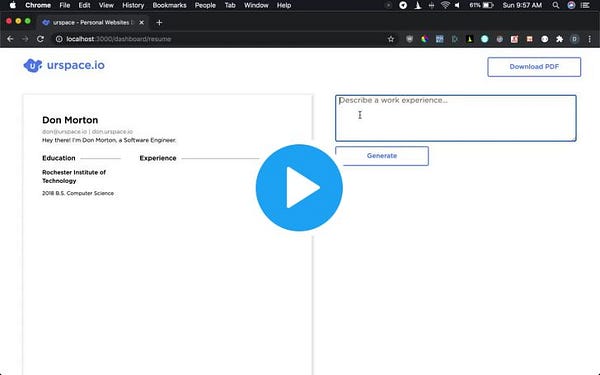This screenshot has width=600, height=375.
Task: Click the gray round extension icon
Action: 499,39
